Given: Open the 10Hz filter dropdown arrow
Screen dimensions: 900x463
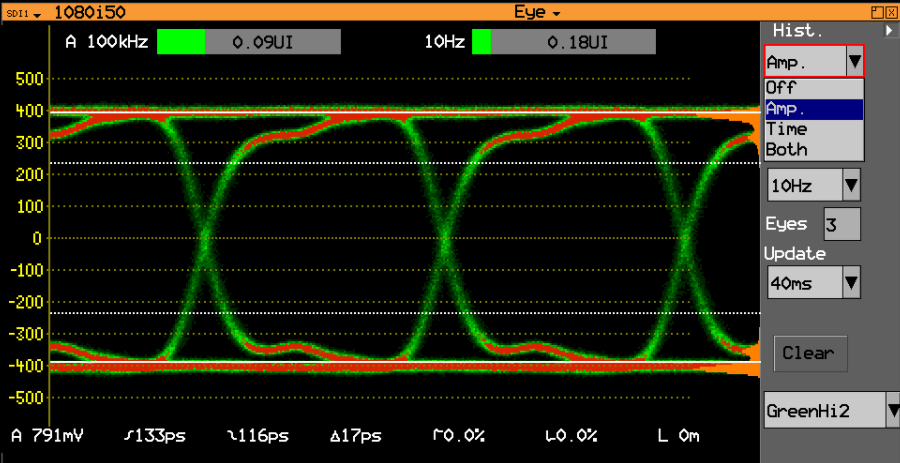Looking at the screenshot, I should click(851, 185).
